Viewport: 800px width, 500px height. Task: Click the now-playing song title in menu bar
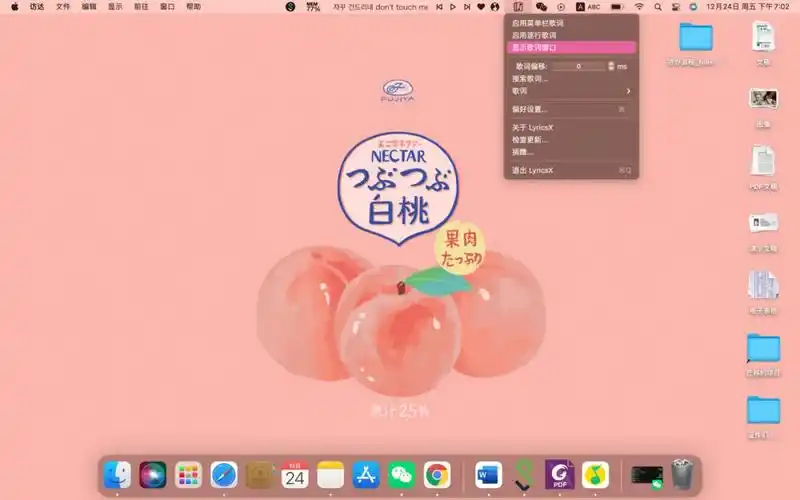point(380,7)
